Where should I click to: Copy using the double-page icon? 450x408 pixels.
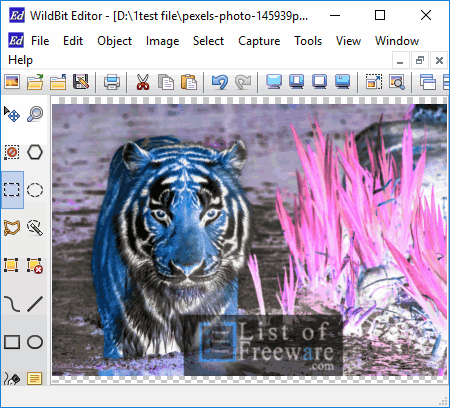tap(166, 82)
